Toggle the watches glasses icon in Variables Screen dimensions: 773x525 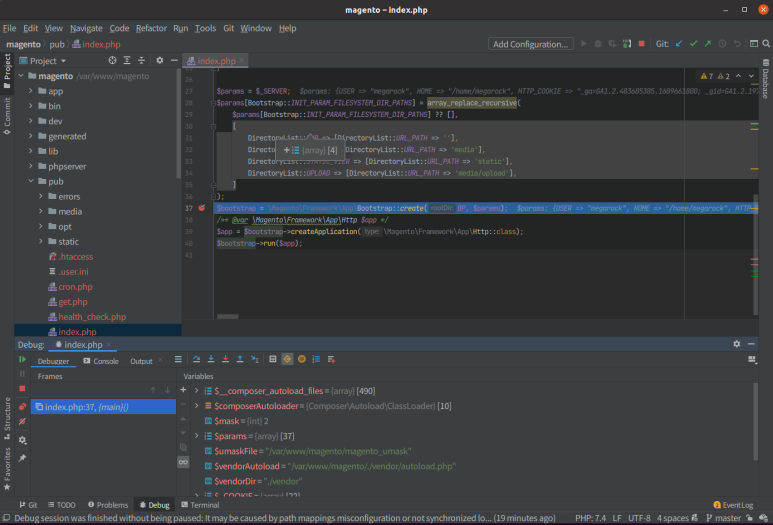[x=183, y=462]
